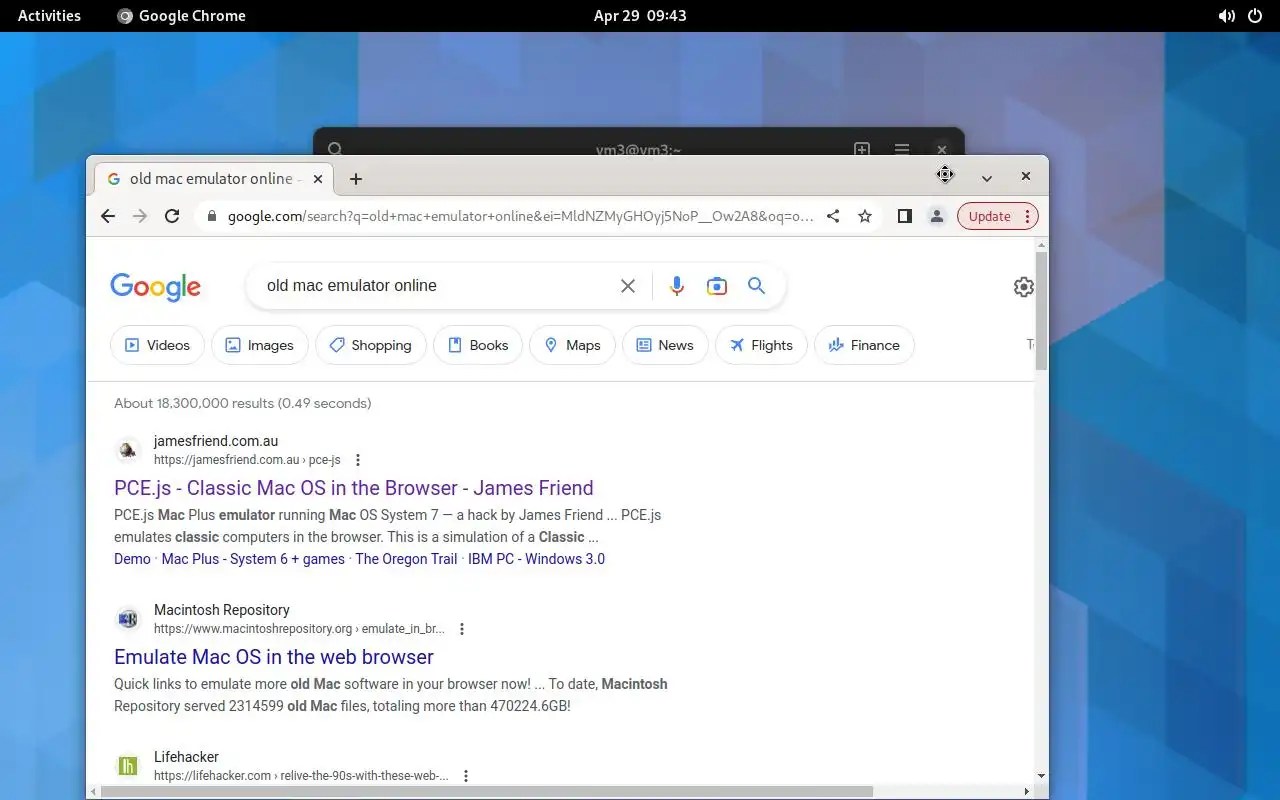Click the 'Macintosh Repository' site name
This screenshot has width=1280, height=800.
pyautogui.click(x=222, y=610)
